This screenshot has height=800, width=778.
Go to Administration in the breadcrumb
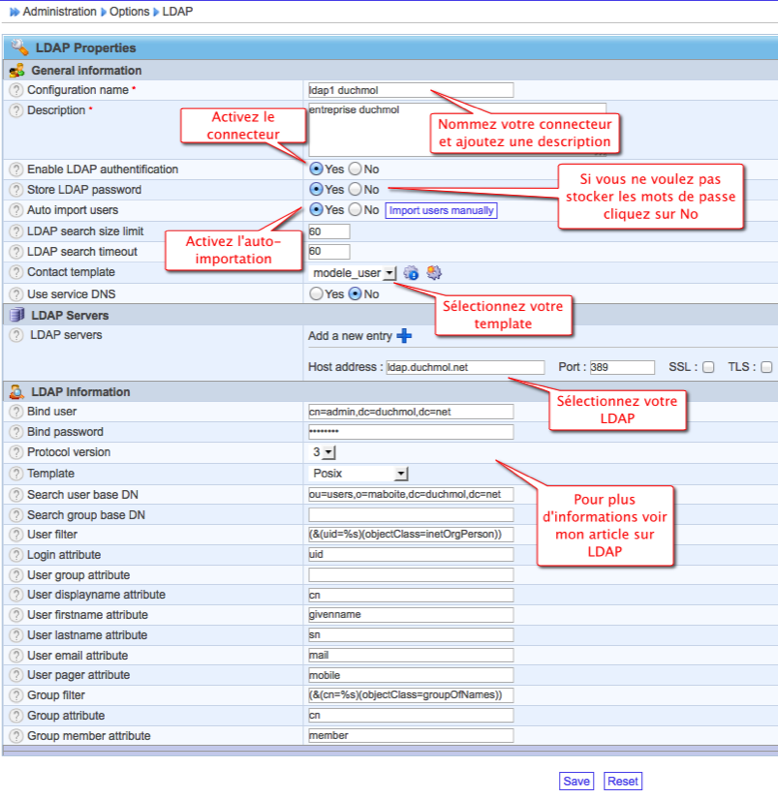coord(59,12)
